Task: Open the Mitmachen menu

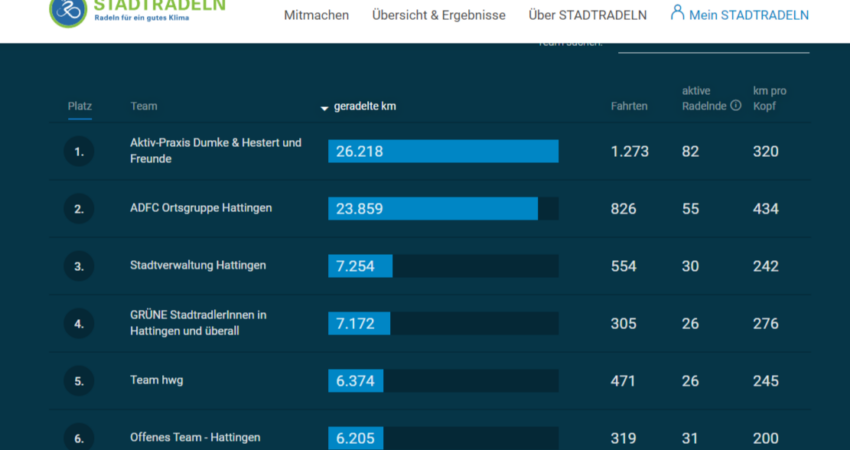Action: coord(317,15)
